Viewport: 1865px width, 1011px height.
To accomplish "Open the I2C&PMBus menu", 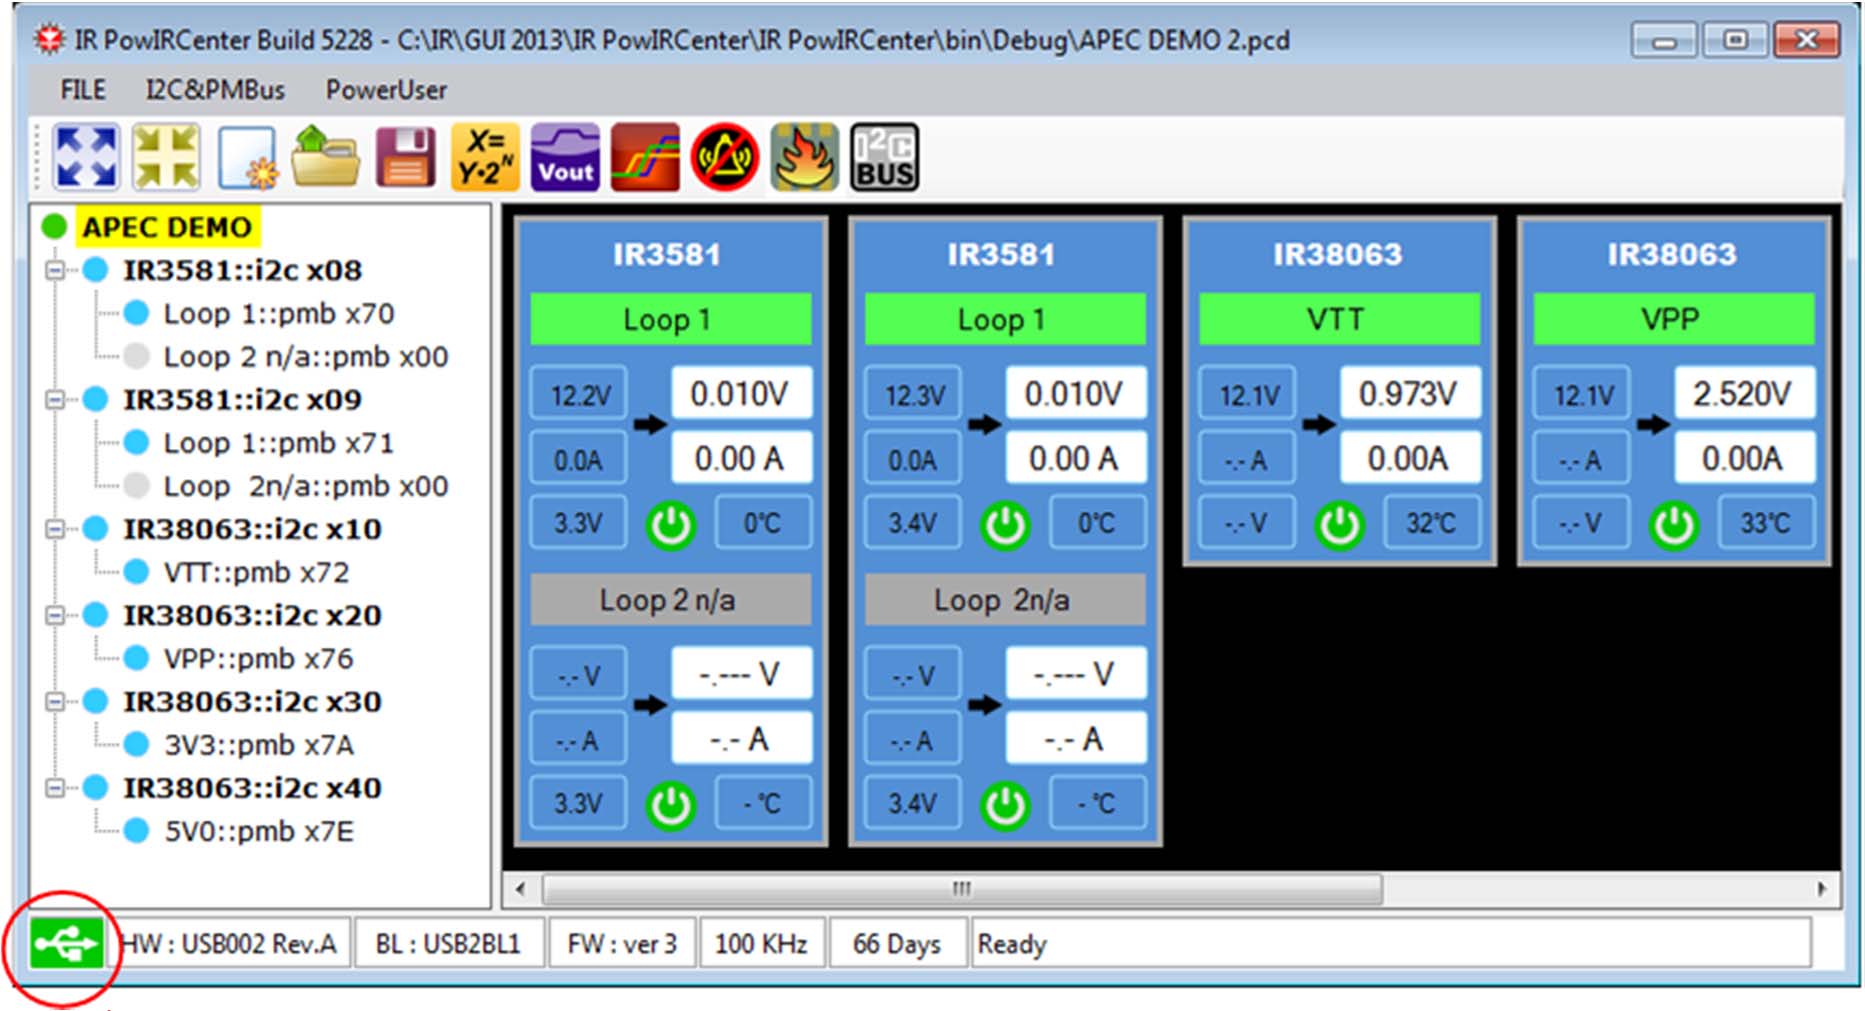I will click(216, 90).
